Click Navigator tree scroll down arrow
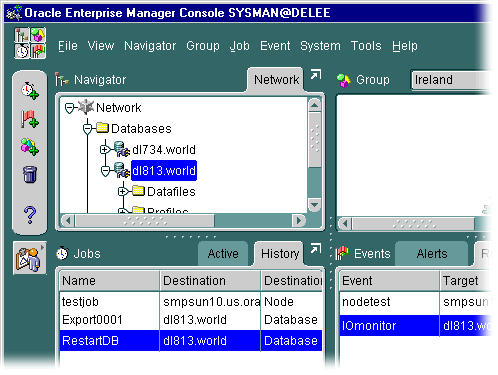This screenshot has width=498, height=375. (314, 204)
